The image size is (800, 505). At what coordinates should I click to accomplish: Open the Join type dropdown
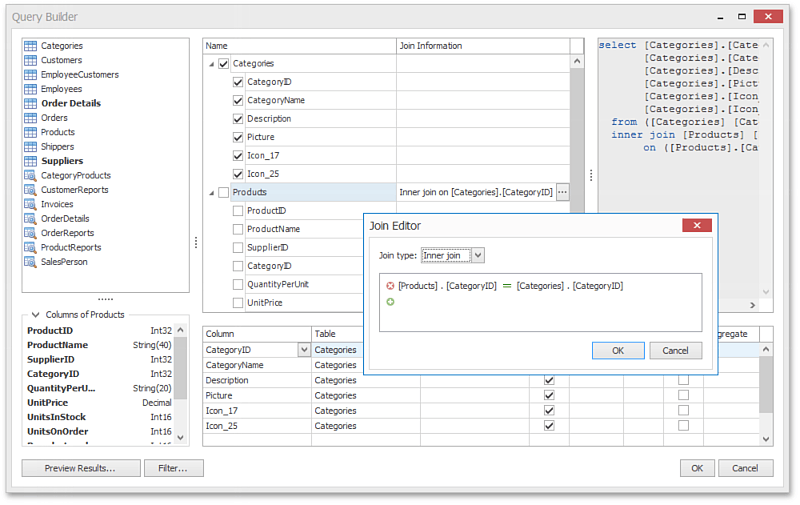pos(478,256)
